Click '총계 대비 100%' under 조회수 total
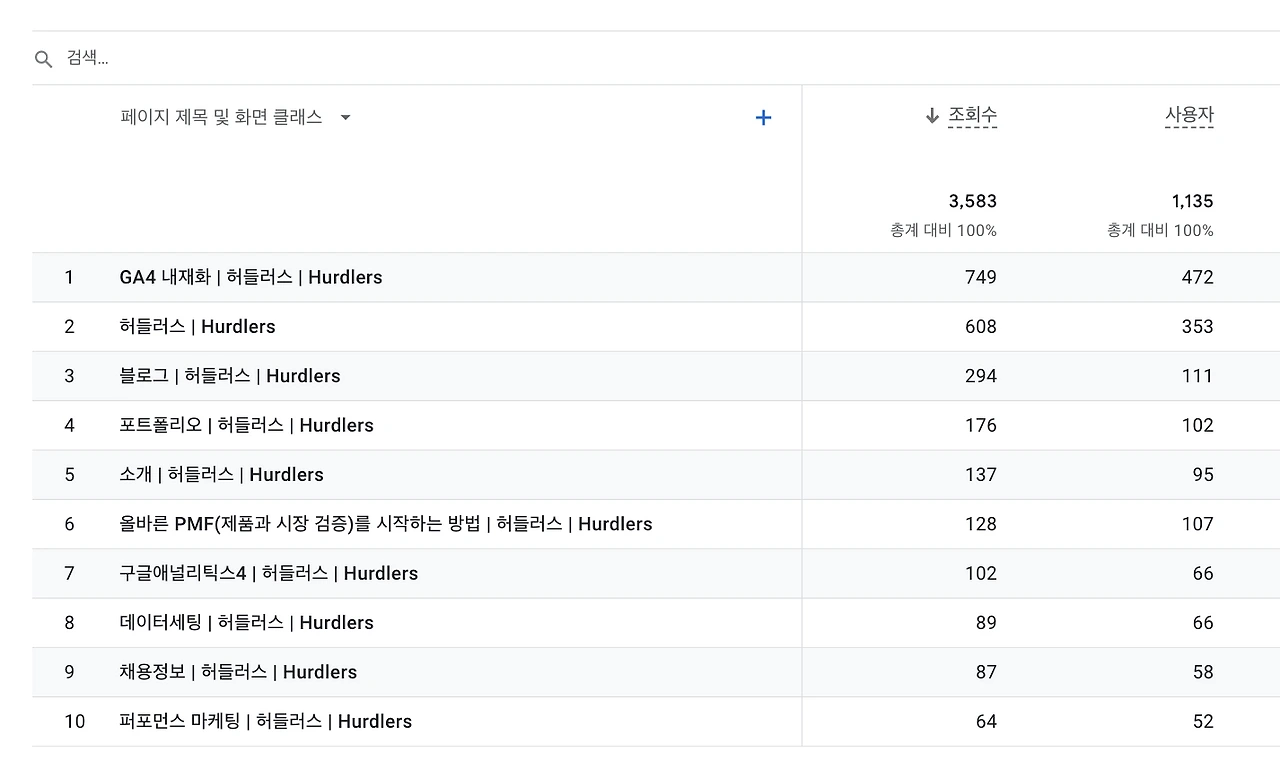This screenshot has height=761, width=1280. (x=944, y=231)
